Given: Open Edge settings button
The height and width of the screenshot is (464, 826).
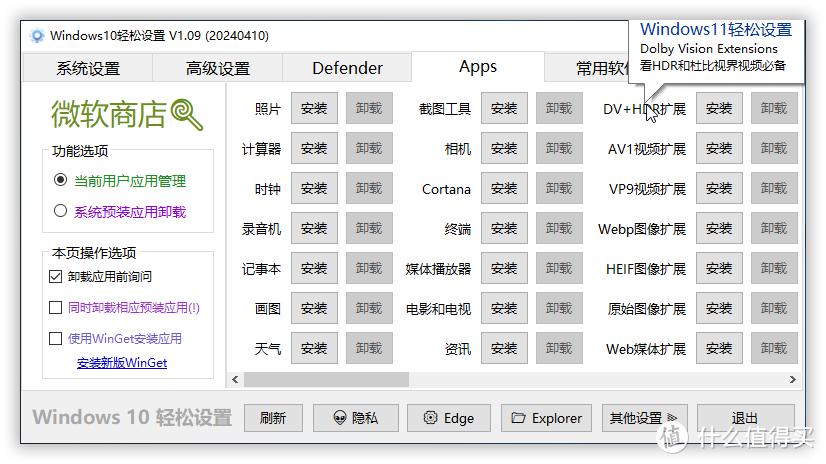Looking at the screenshot, I should (449, 418).
